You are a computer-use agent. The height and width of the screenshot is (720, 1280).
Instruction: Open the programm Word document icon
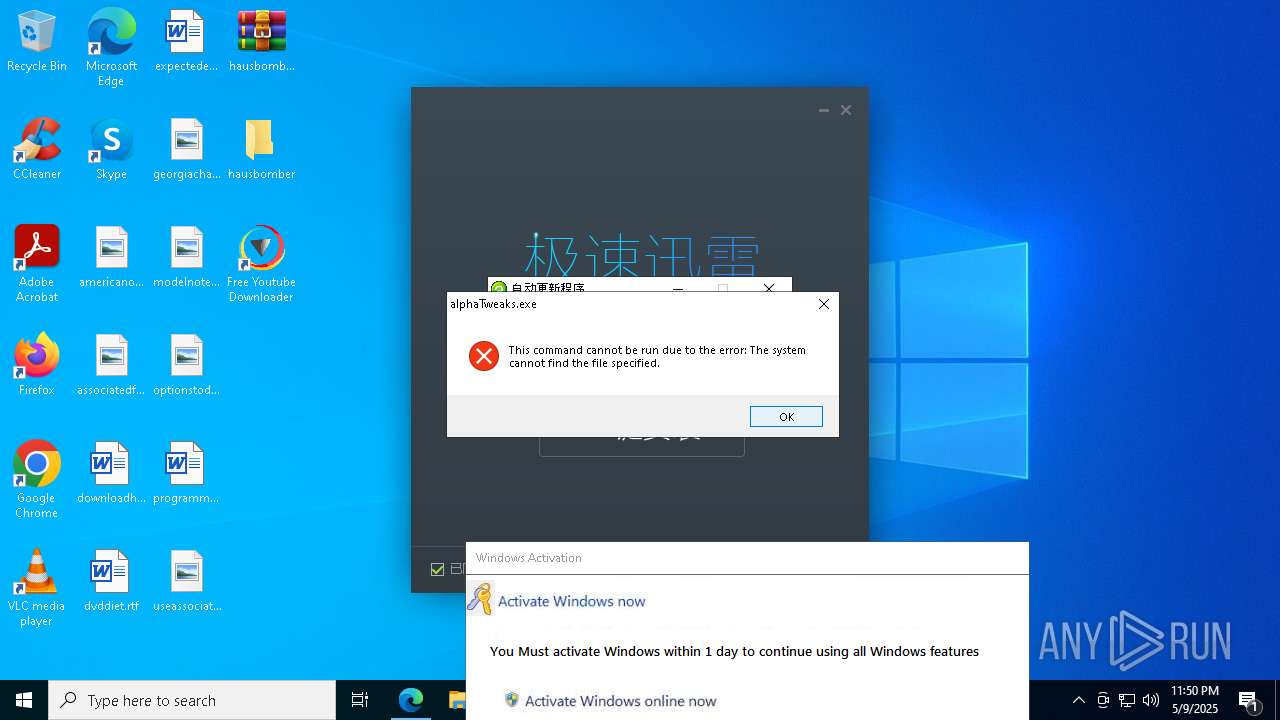pyautogui.click(x=186, y=474)
